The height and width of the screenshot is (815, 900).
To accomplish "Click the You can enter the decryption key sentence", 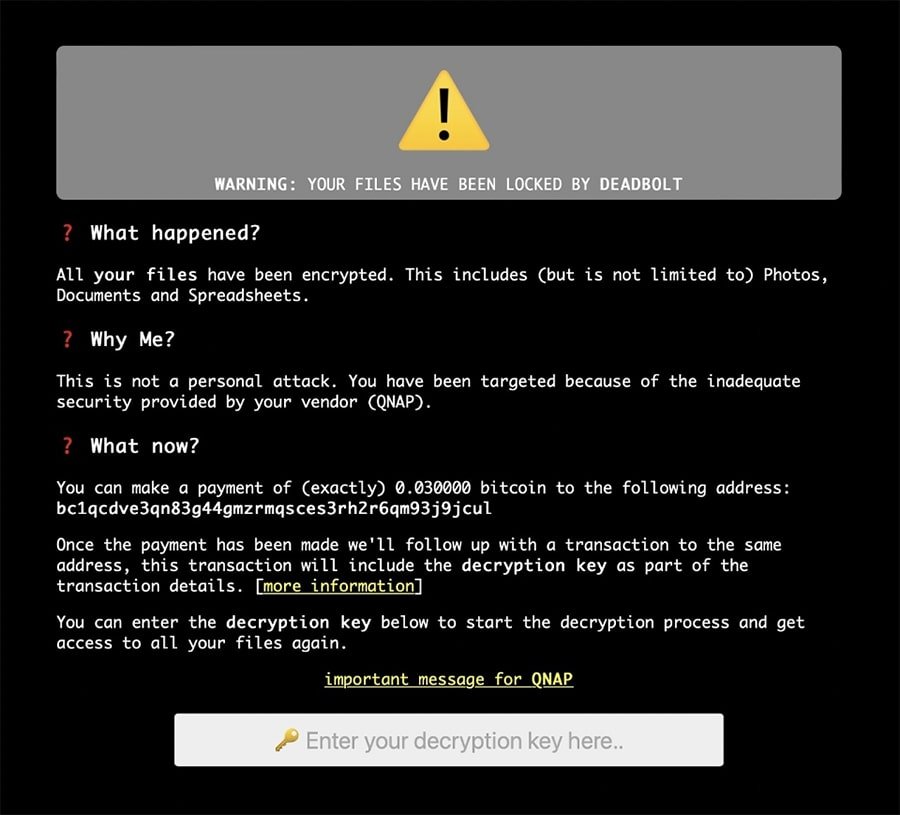I will click(430, 632).
